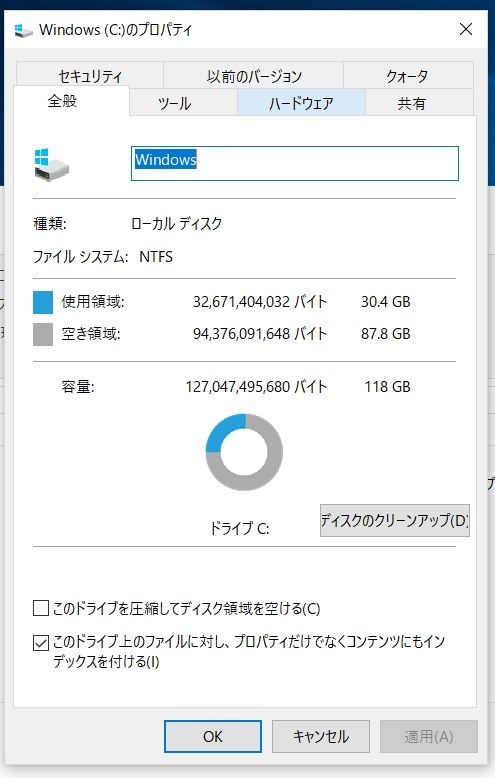
Task: Switch to the セキュリティ tab
Action: (x=90, y=76)
